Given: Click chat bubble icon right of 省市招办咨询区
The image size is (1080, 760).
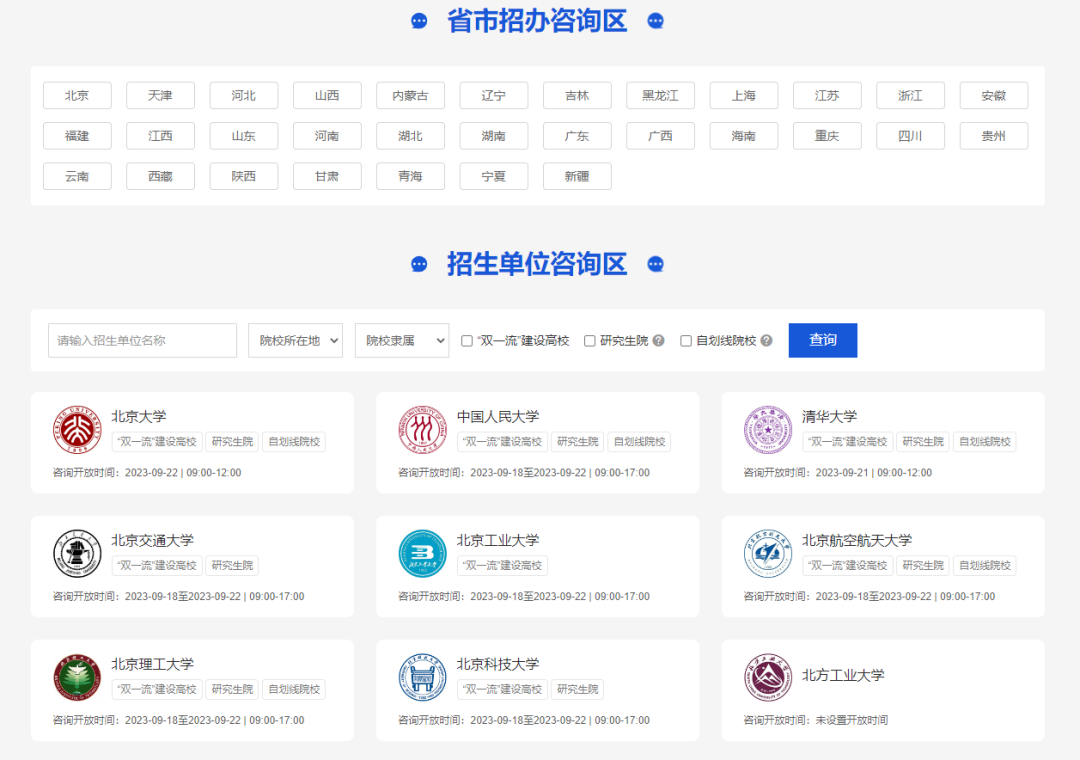Looking at the screenshot, I should [x=656, y=21].
